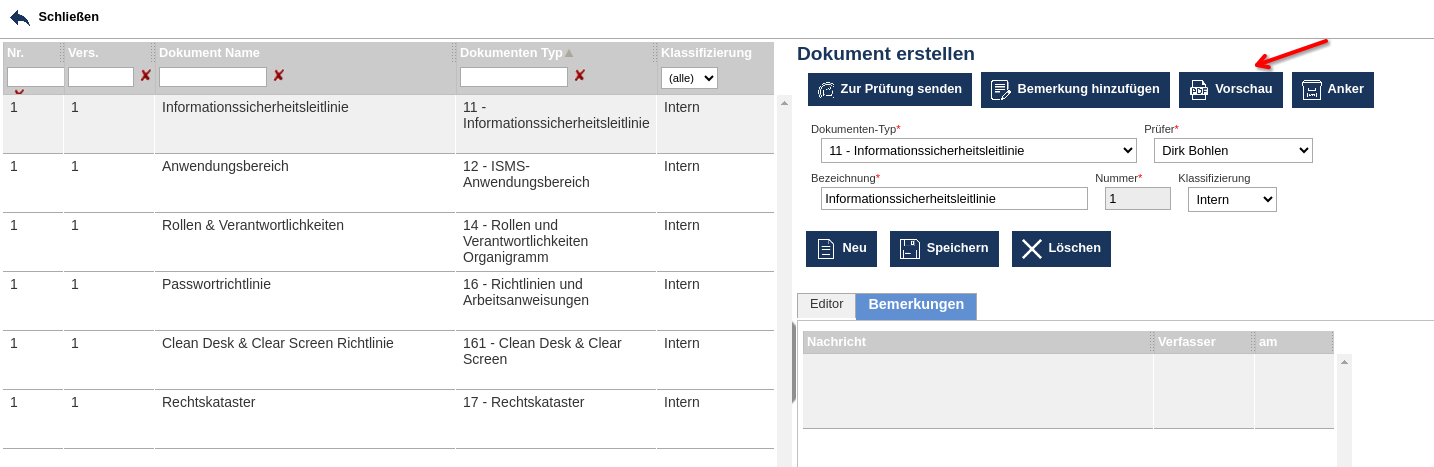Switch to the Bemerkungen tab
Viewport: 1434px width, 467px height.
916,305
